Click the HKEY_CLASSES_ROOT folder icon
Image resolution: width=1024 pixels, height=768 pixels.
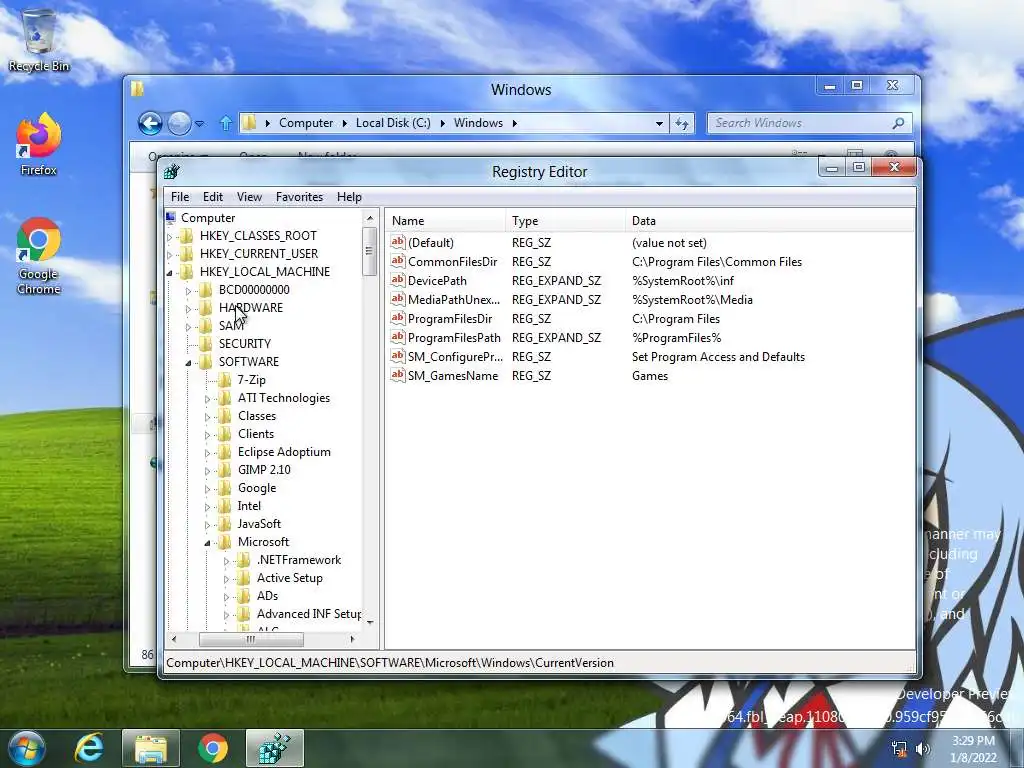pos(187,235)
